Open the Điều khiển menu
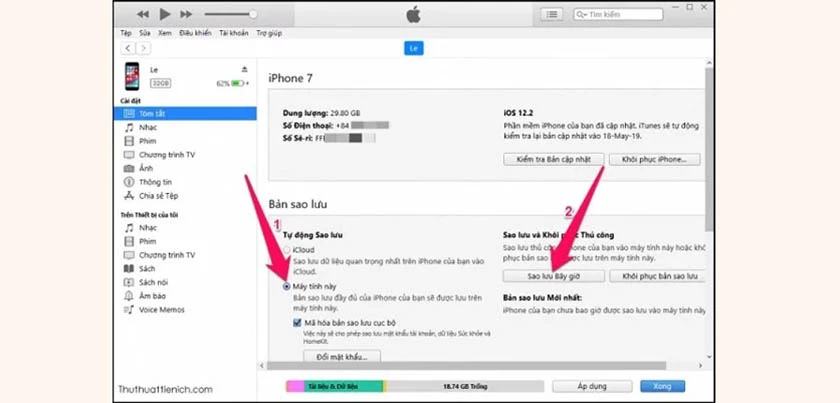Image resolution: width=840 pixels, height=403 pixels. pos(196,33)
